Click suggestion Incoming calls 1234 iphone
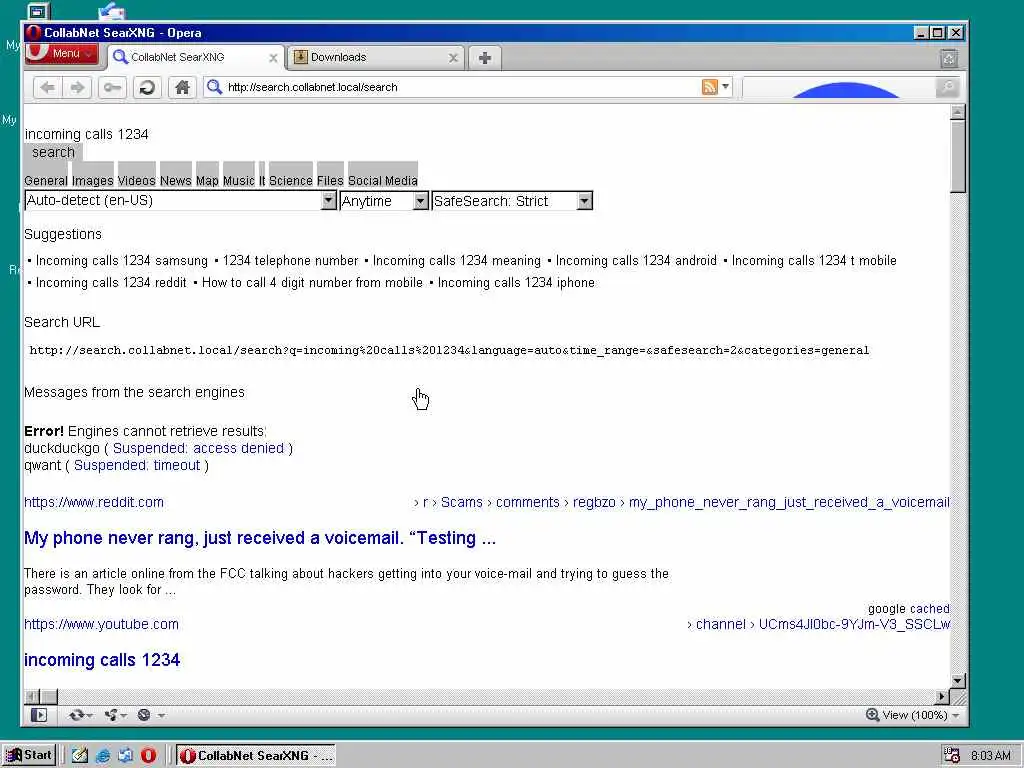1024x768 pixels. [x=516, y=283]
